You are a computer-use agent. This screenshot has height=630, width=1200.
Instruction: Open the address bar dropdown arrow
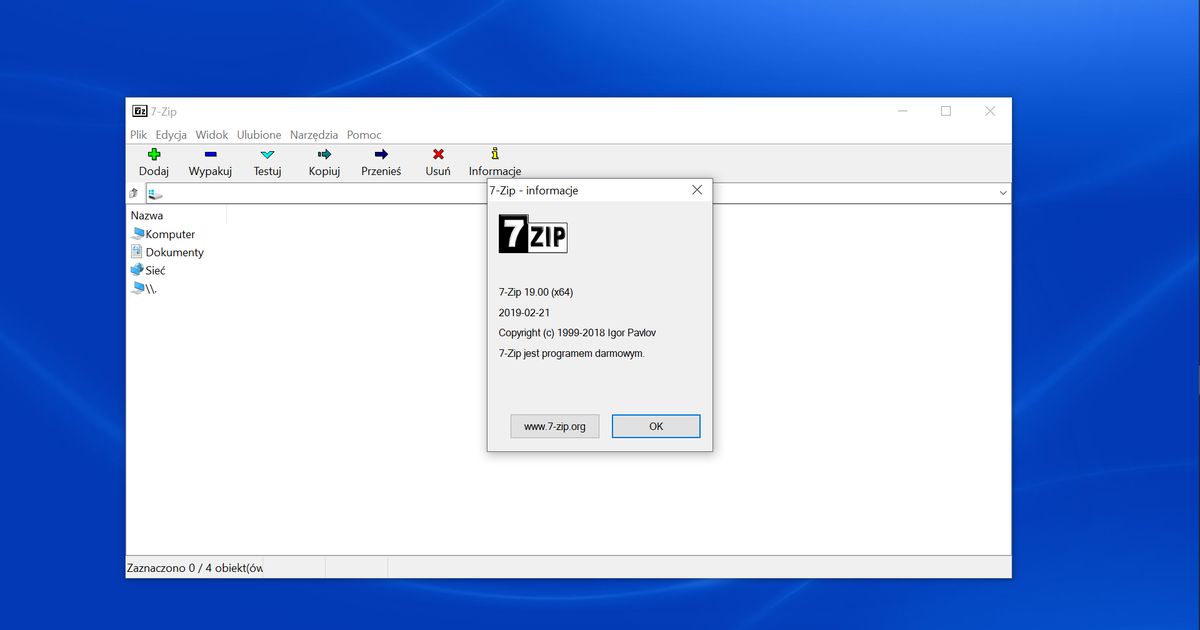click(x=1001, y=193)
